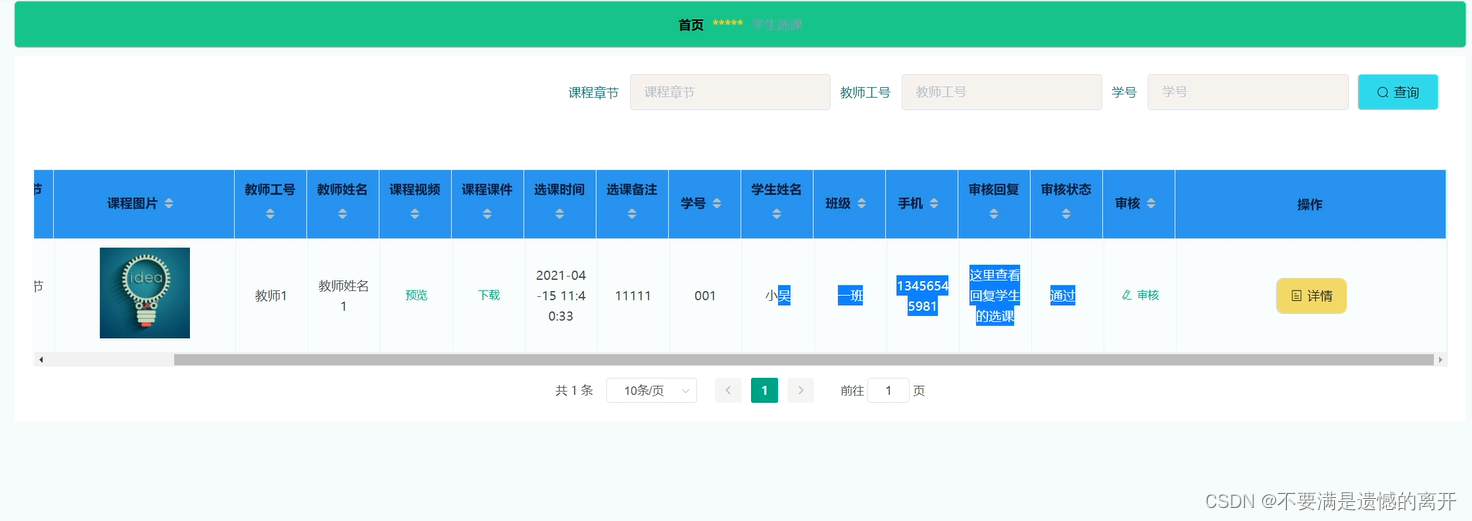Click the 这里查看回复学生的选课 reply cell
The image size is (1472, 521).
pyautogui.click(x=995, y=296)
